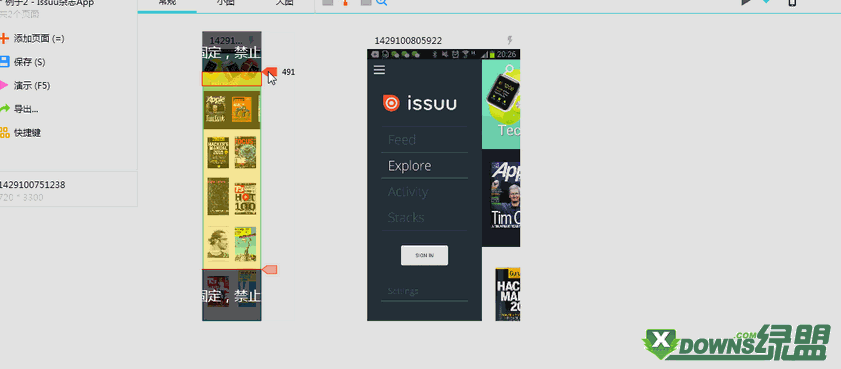Open the Explore menu entry
This screenshot has height=369, width=841.
[409, 166]
